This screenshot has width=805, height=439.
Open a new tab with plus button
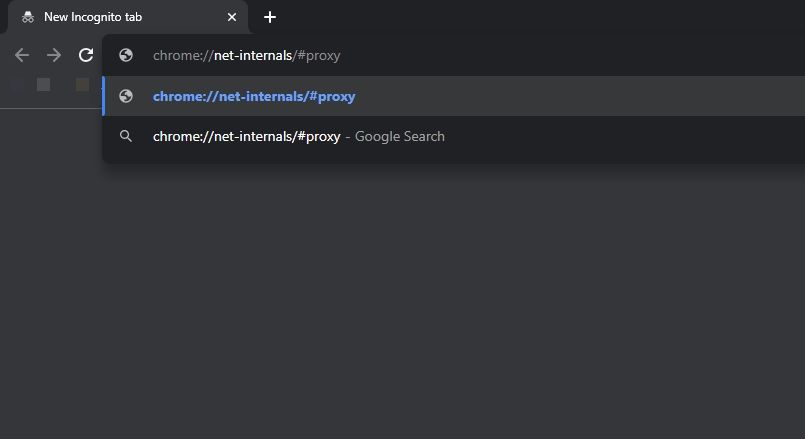click(270, 17)
